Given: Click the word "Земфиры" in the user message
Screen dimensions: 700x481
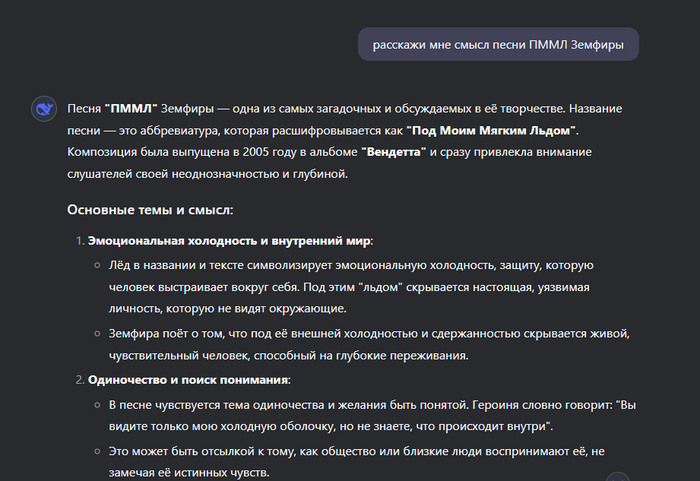Looking at the screenshot, I should [x=597, y=45].
